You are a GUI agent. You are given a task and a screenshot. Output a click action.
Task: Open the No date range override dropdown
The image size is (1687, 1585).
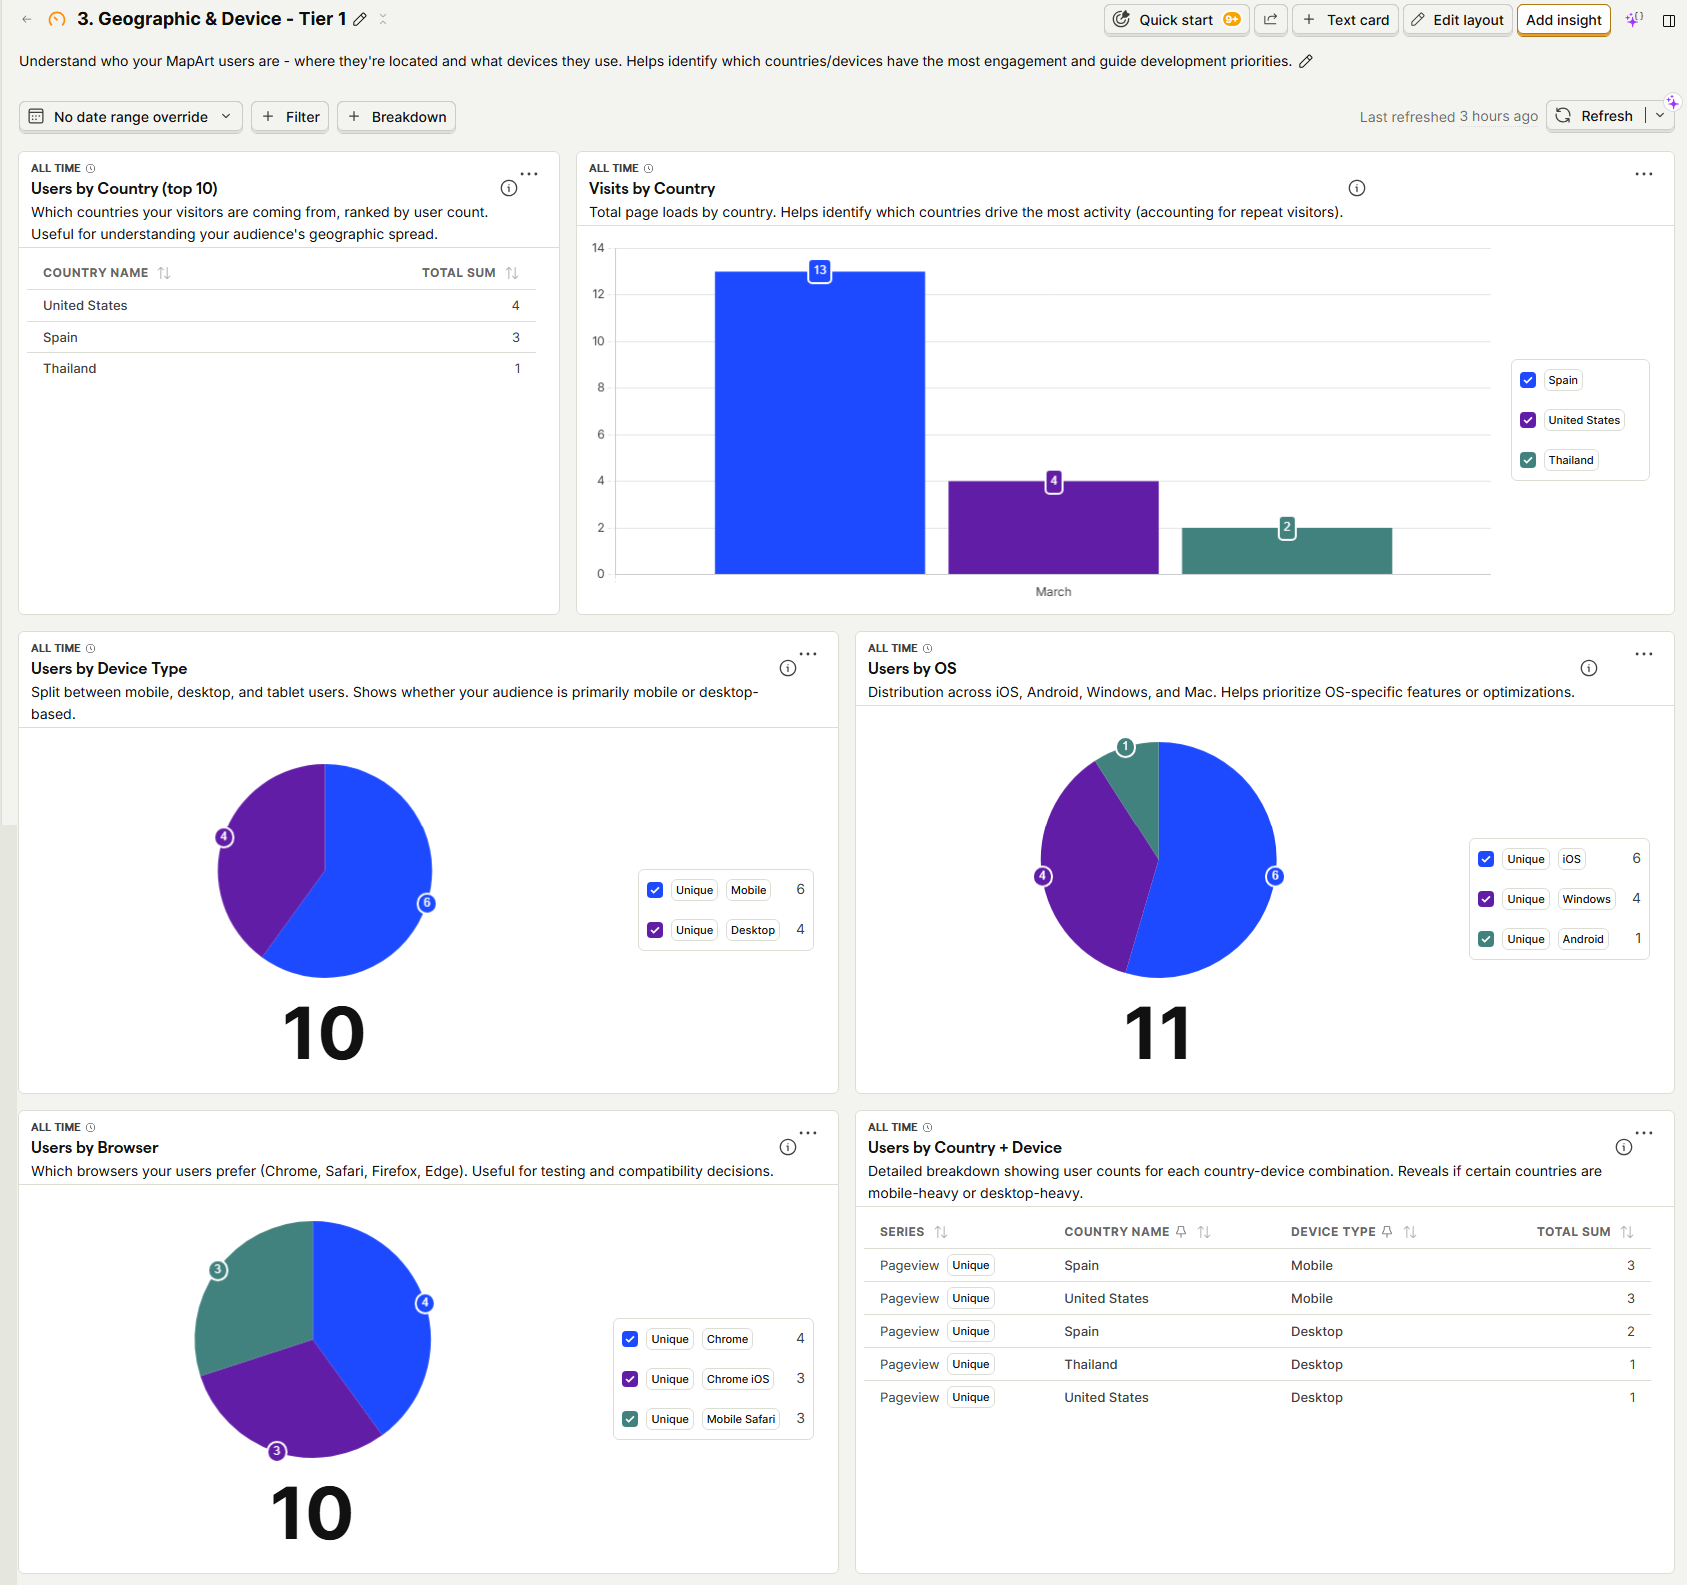point(130,116)
